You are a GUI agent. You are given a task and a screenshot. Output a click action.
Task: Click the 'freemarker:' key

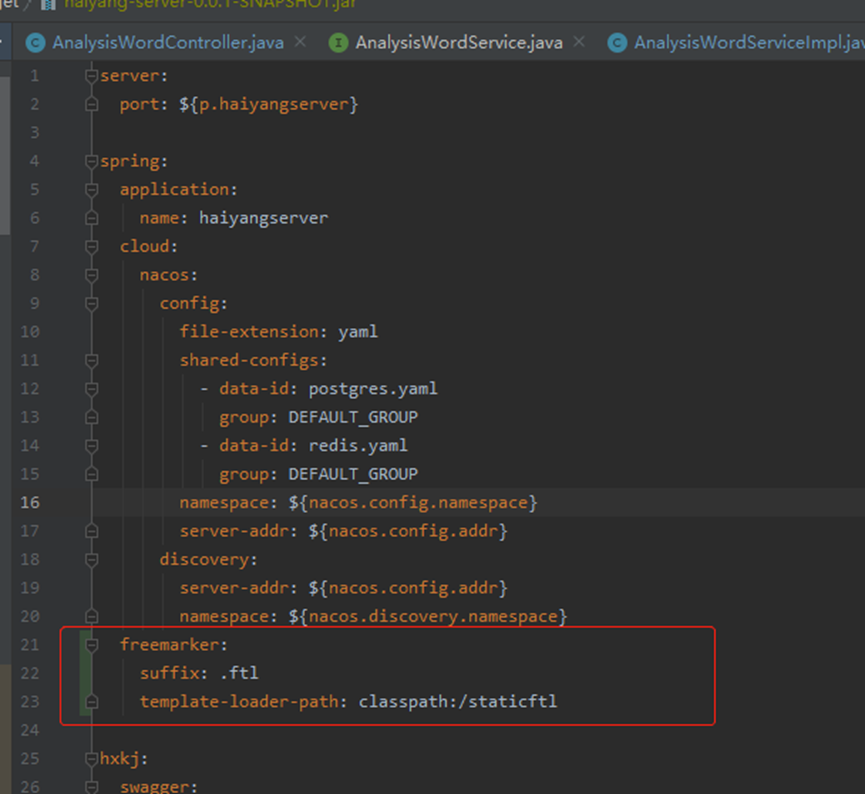(174, 645)
